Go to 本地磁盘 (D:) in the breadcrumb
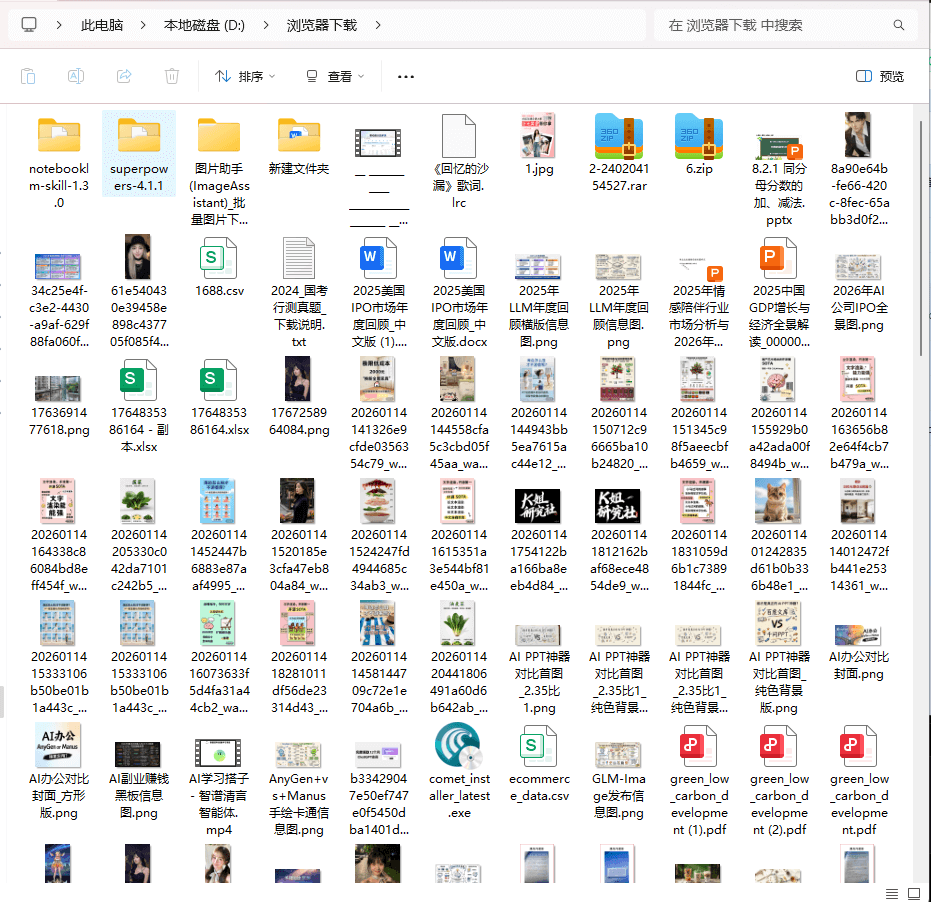 tap(204, 25)
